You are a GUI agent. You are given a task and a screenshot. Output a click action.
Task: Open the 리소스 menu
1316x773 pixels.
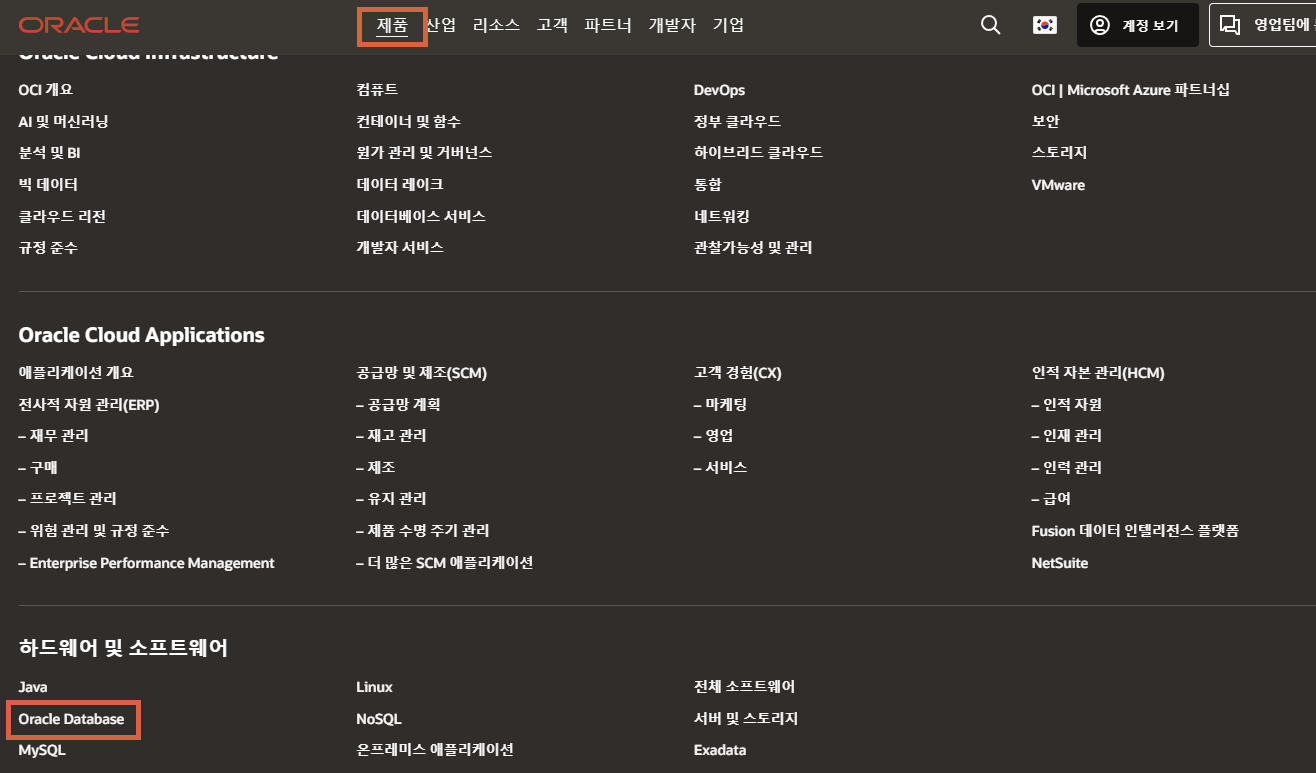point(496,25)
